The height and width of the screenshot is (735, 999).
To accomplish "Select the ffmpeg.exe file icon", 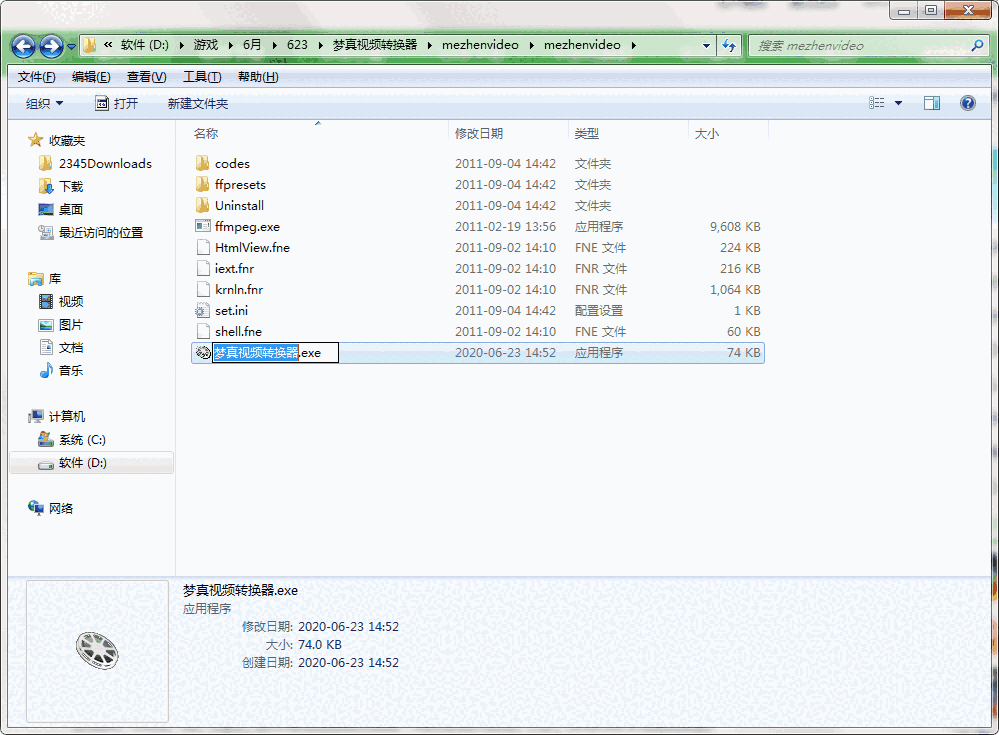I will pyautogui.click(x=203, y=226).
